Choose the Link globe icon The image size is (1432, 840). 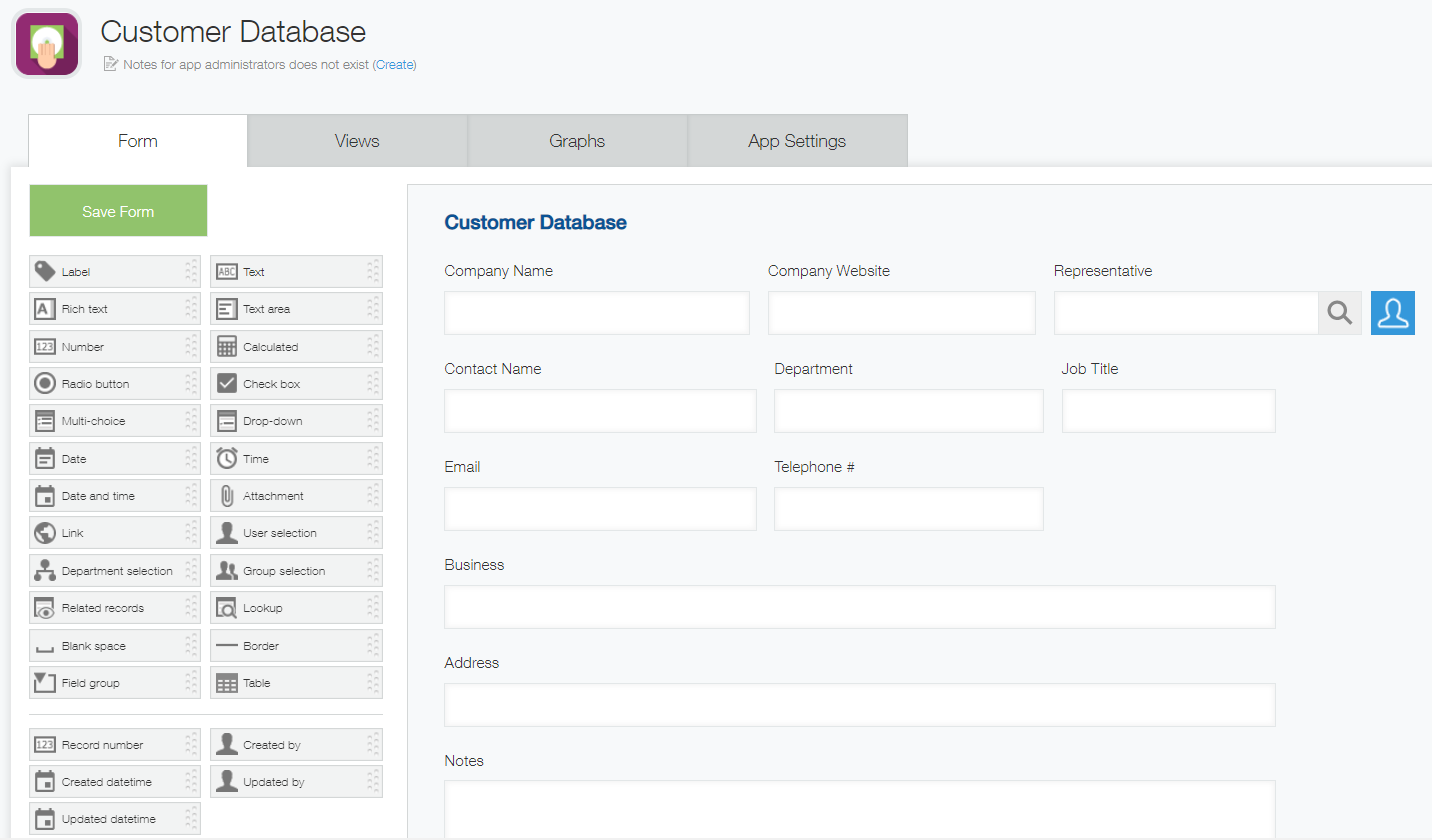coord(45,533)
